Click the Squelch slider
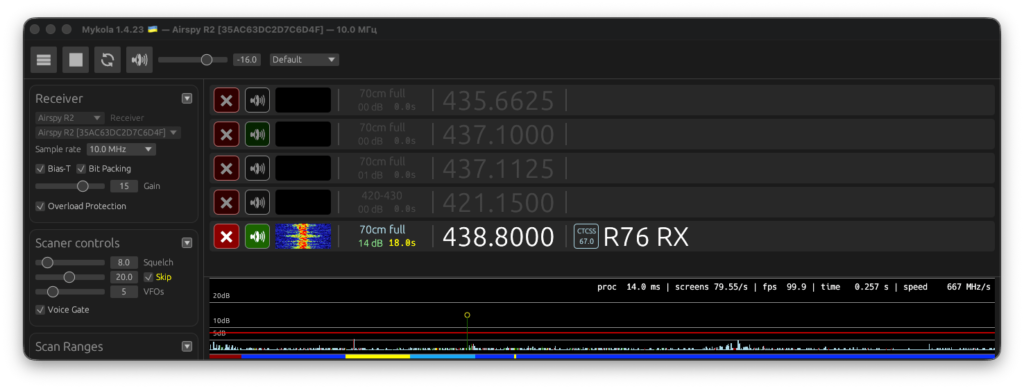1024x389 pixels. 70,262
